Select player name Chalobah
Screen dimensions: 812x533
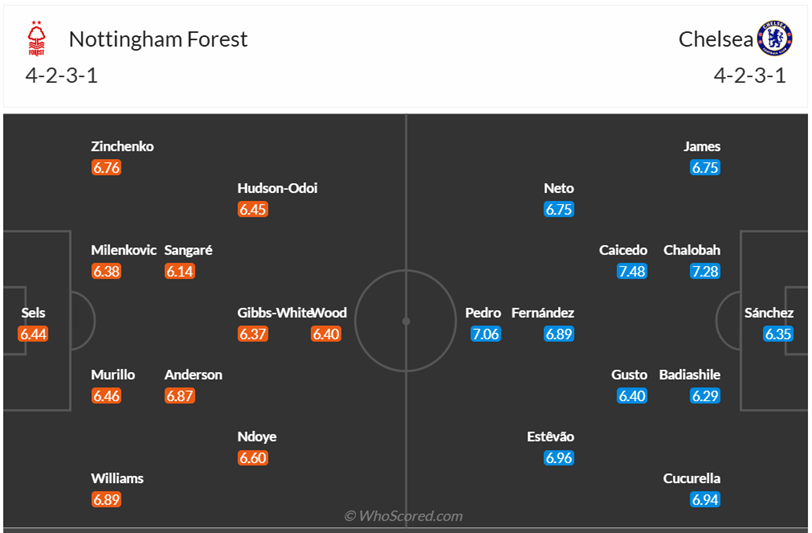click(x=691, y=250)
